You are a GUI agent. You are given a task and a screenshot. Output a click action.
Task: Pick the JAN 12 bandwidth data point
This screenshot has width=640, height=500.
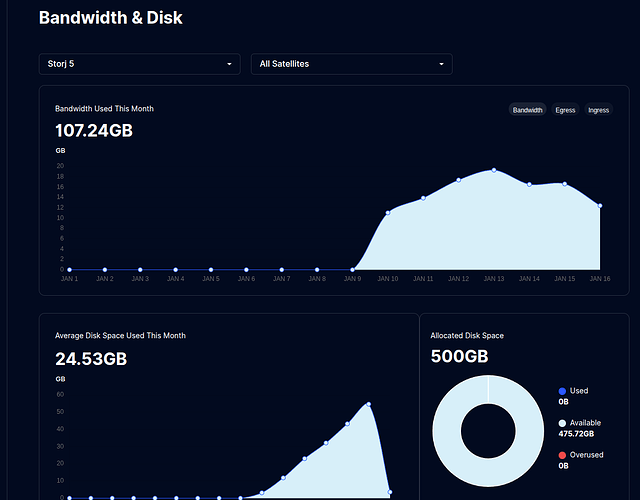point(459,180)
